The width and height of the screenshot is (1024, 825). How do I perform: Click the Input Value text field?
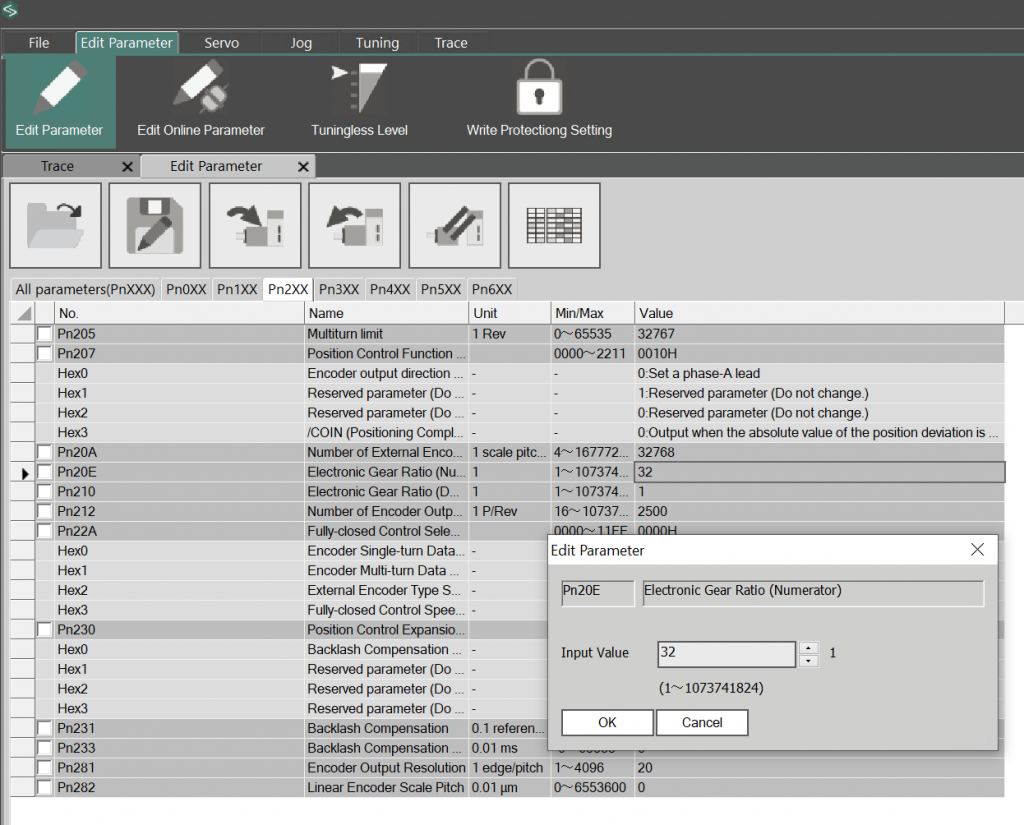(x=726, y=654)
